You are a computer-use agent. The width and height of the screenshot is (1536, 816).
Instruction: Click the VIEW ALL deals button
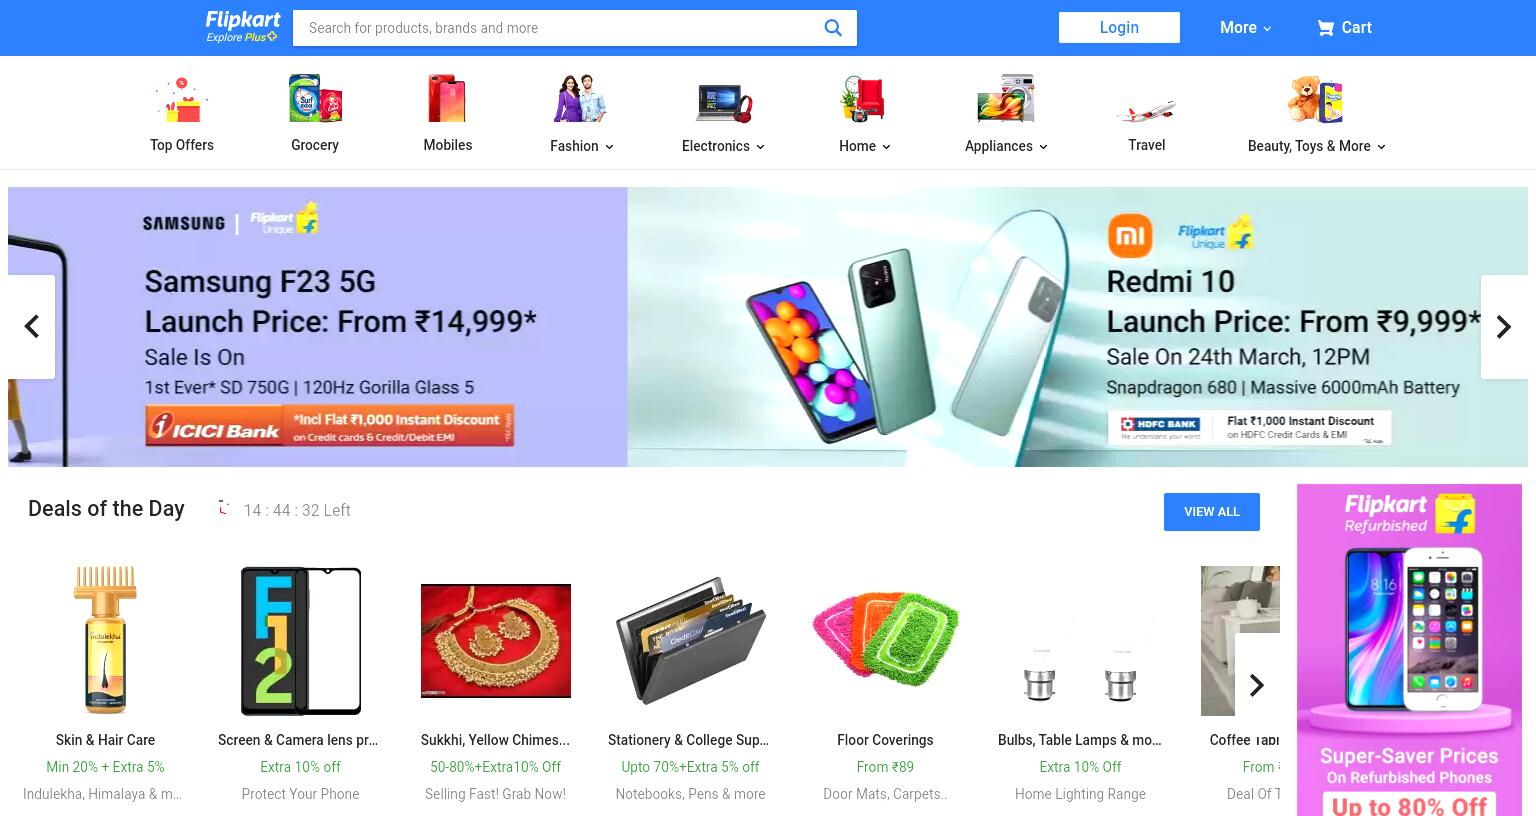(x=1212, y=512)
